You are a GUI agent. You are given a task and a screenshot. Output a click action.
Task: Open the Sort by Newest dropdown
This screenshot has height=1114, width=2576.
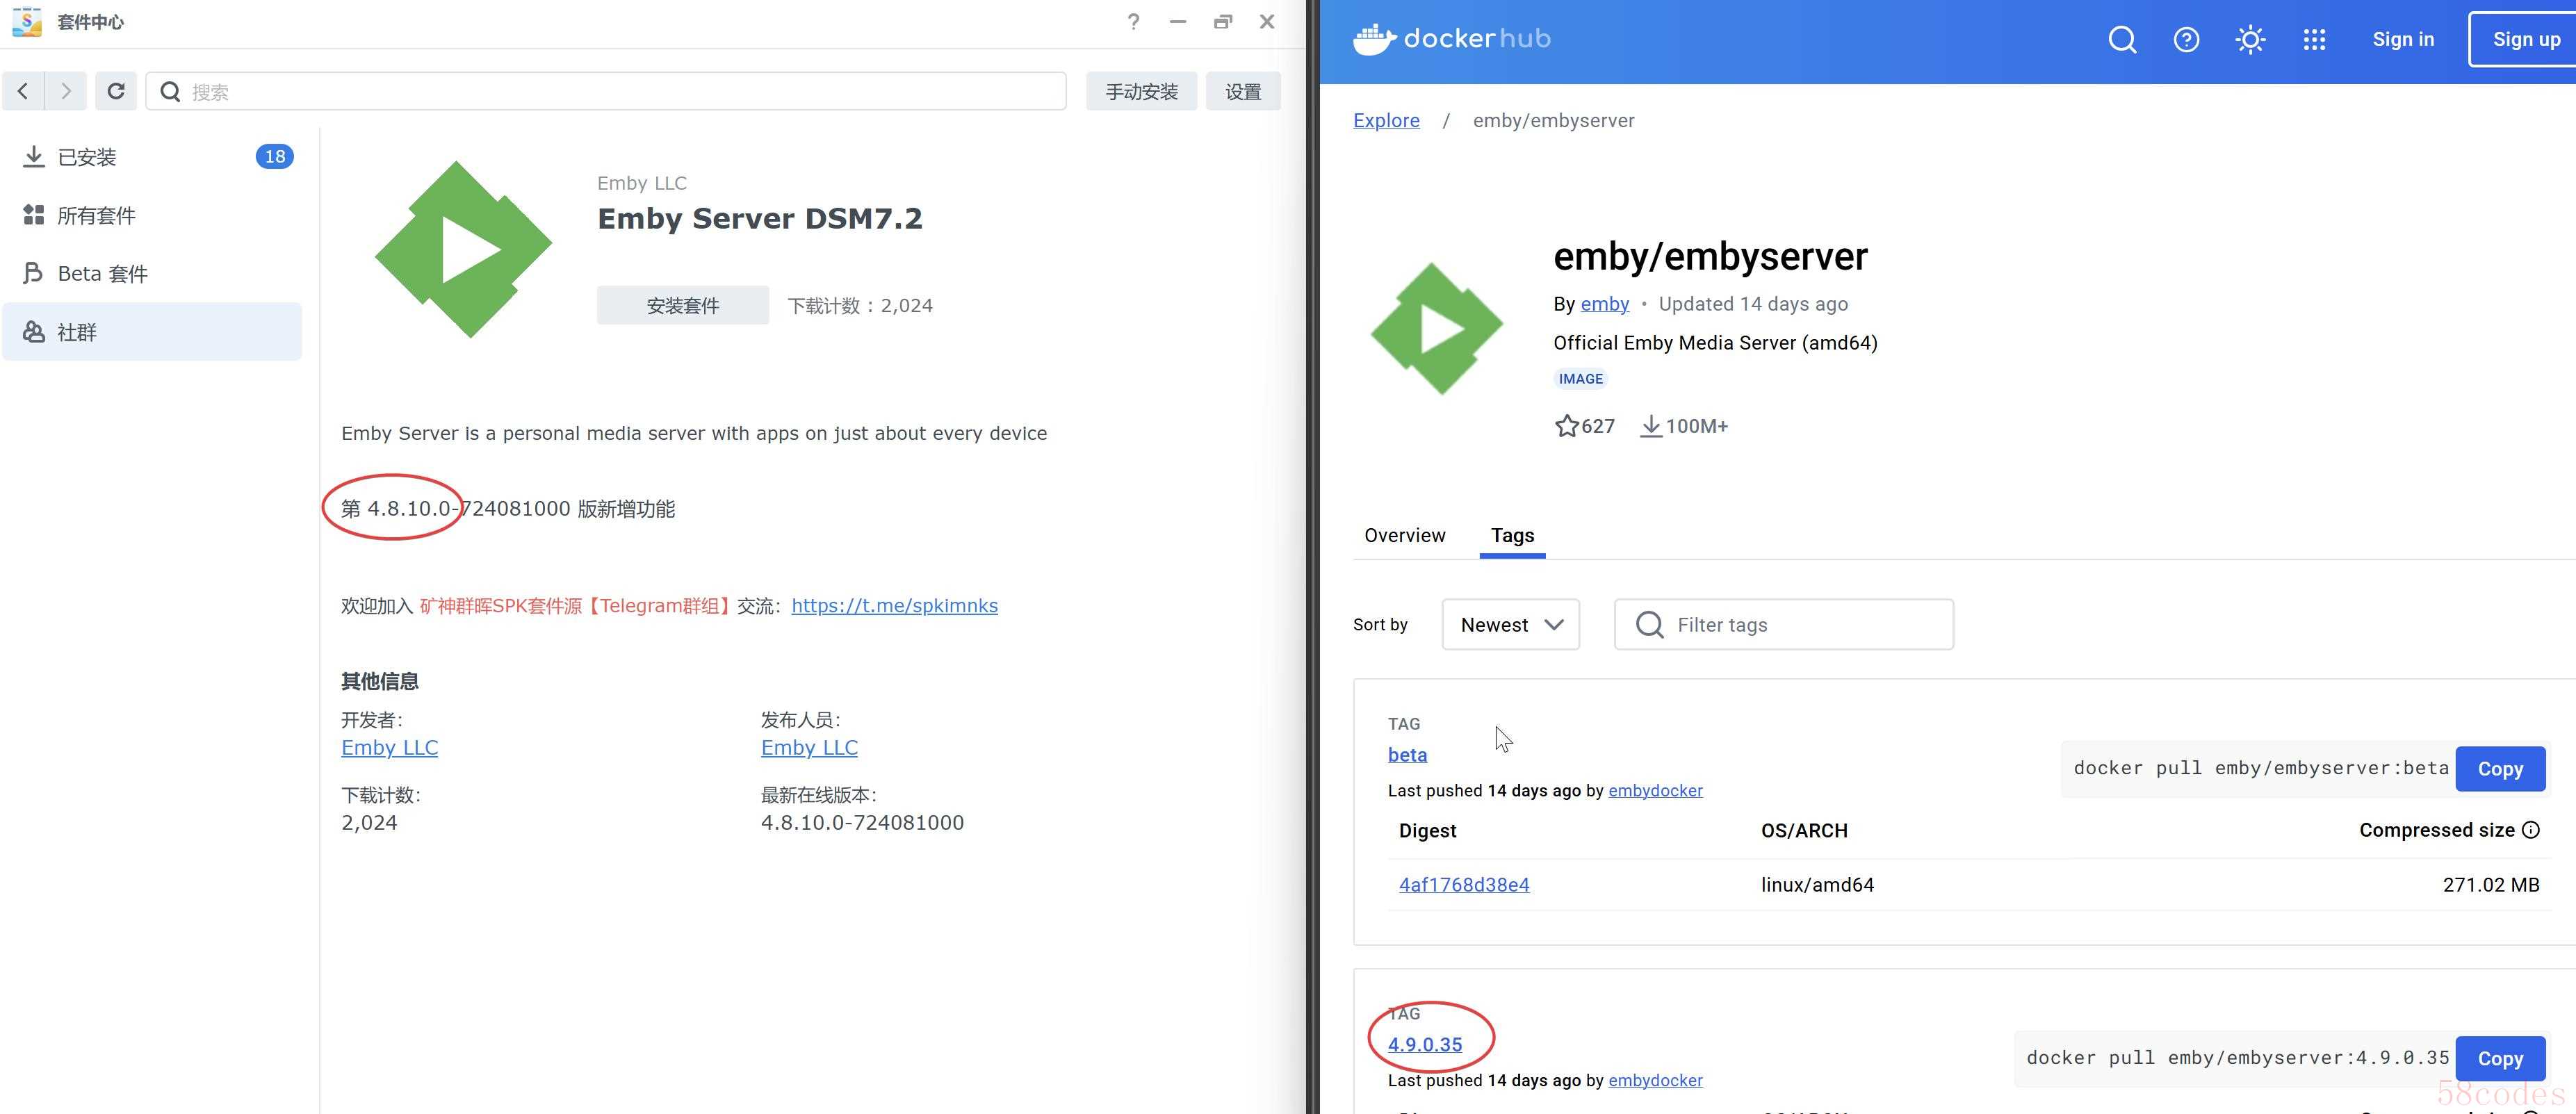(x=1510, y=624)
